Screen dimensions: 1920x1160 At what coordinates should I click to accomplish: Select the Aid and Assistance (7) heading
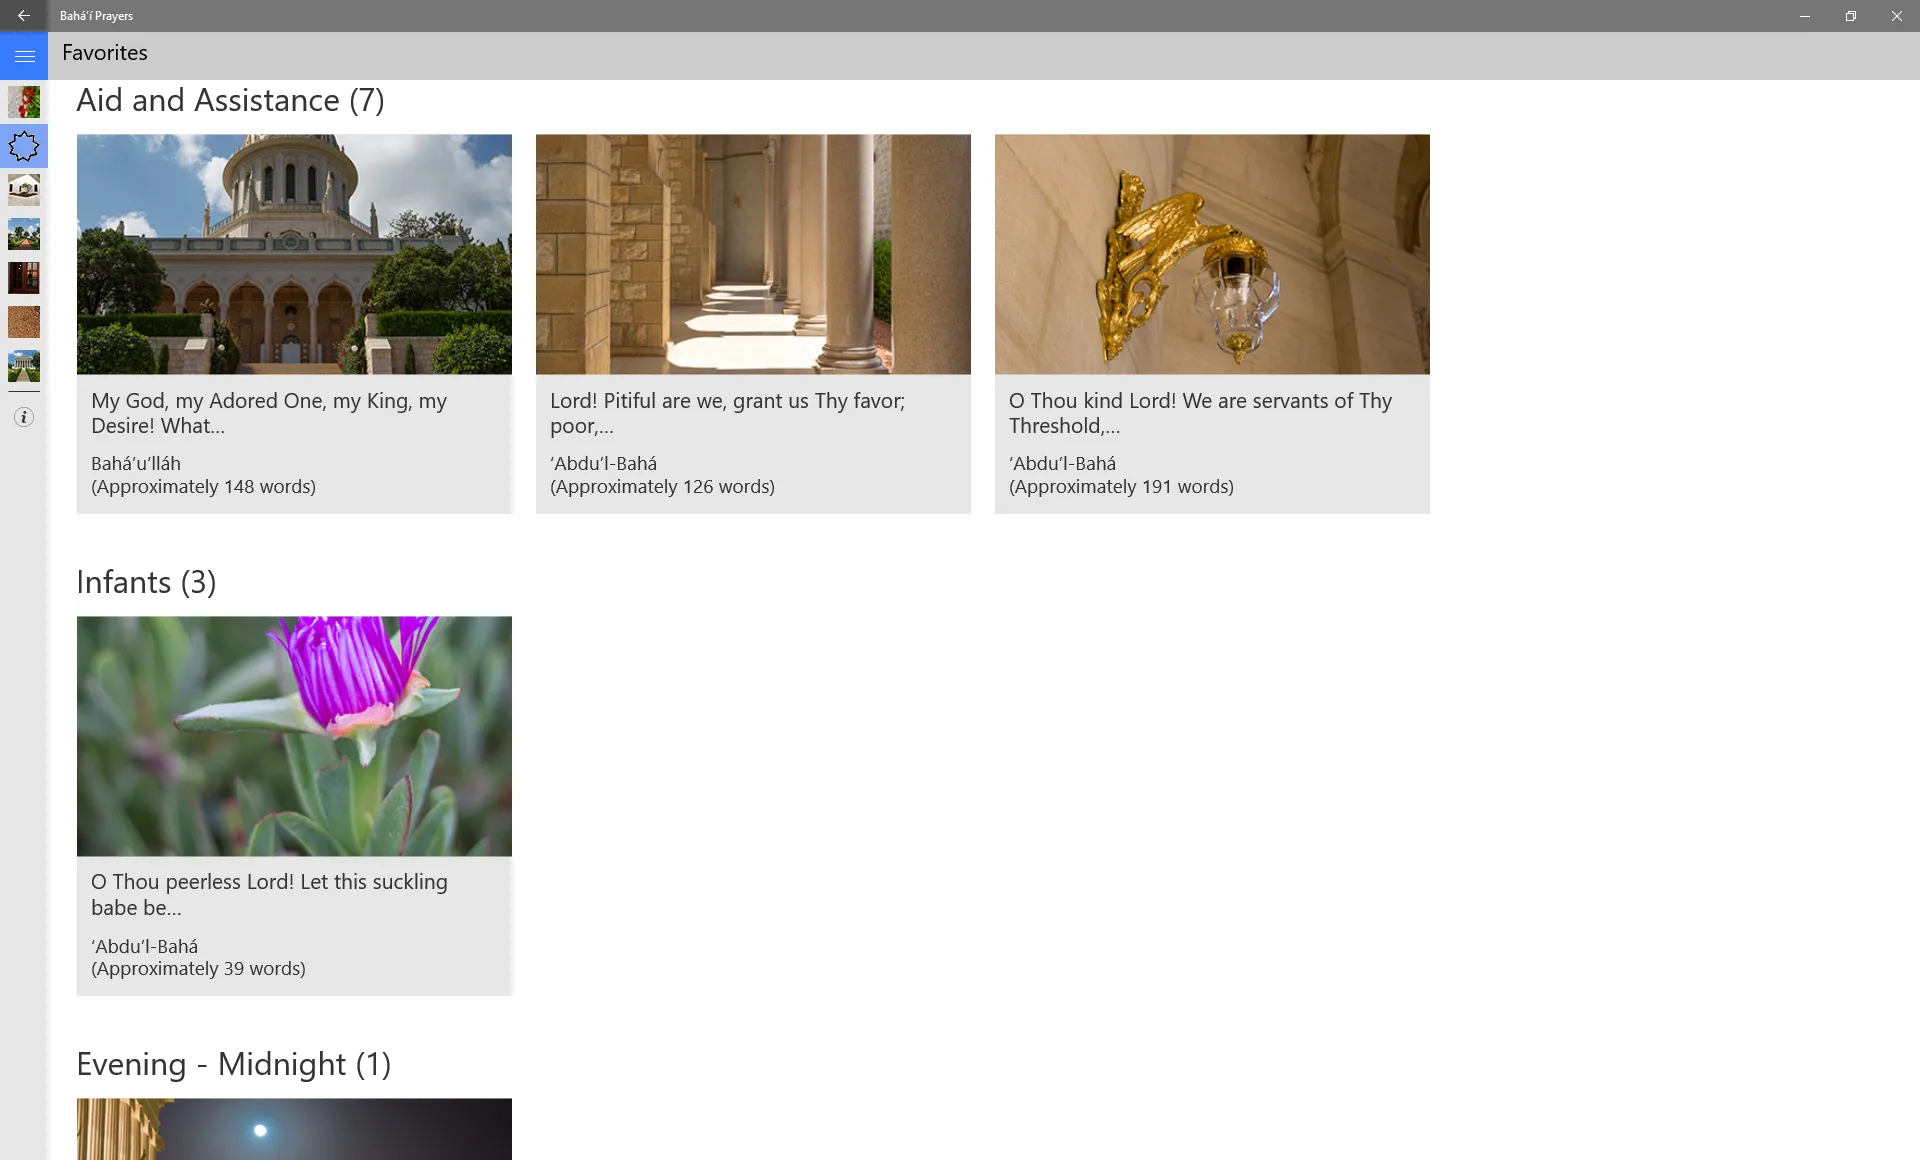pos(230,100)
